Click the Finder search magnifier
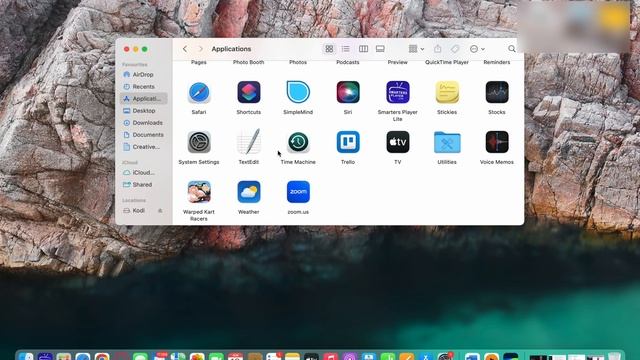Viewport: 640px width, 360px height. pos(511,49)
